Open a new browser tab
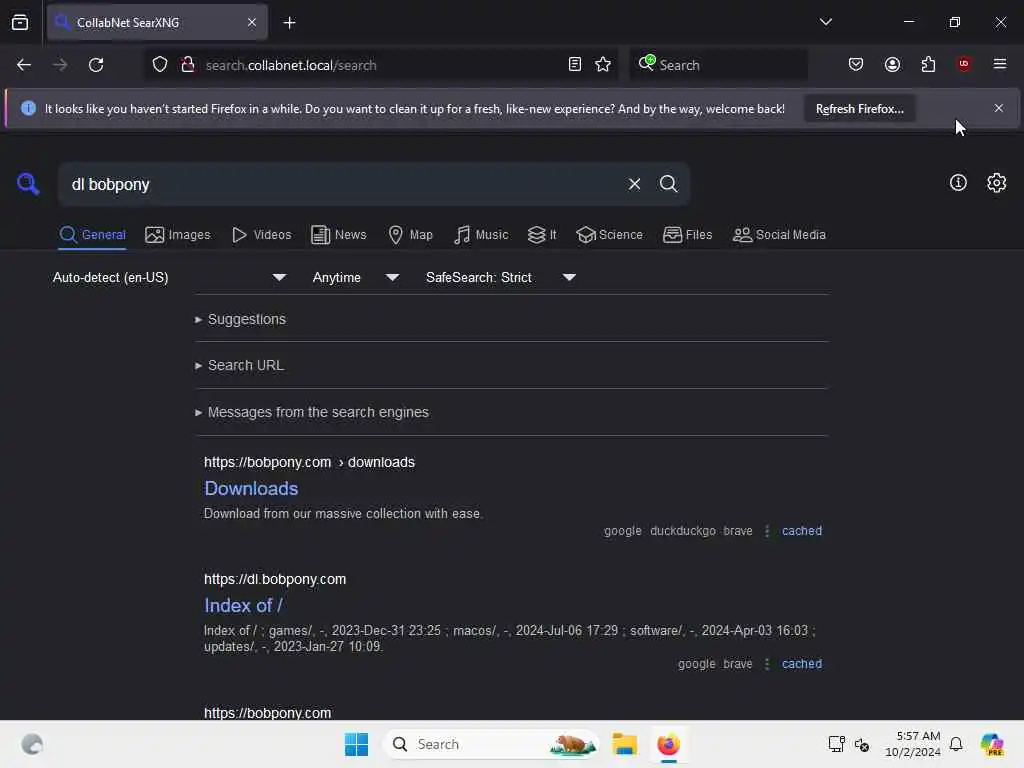1024x768 pixels. point(289,23)
